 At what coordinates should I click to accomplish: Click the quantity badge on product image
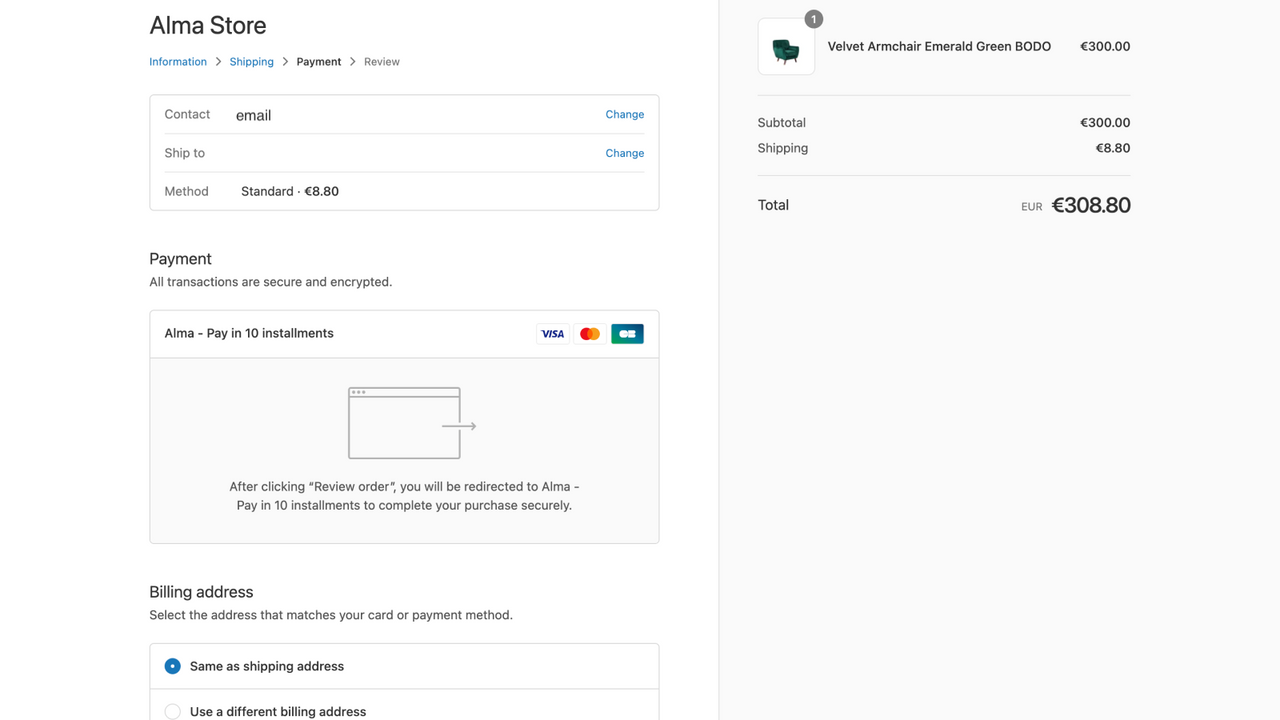tap(814, 19)
